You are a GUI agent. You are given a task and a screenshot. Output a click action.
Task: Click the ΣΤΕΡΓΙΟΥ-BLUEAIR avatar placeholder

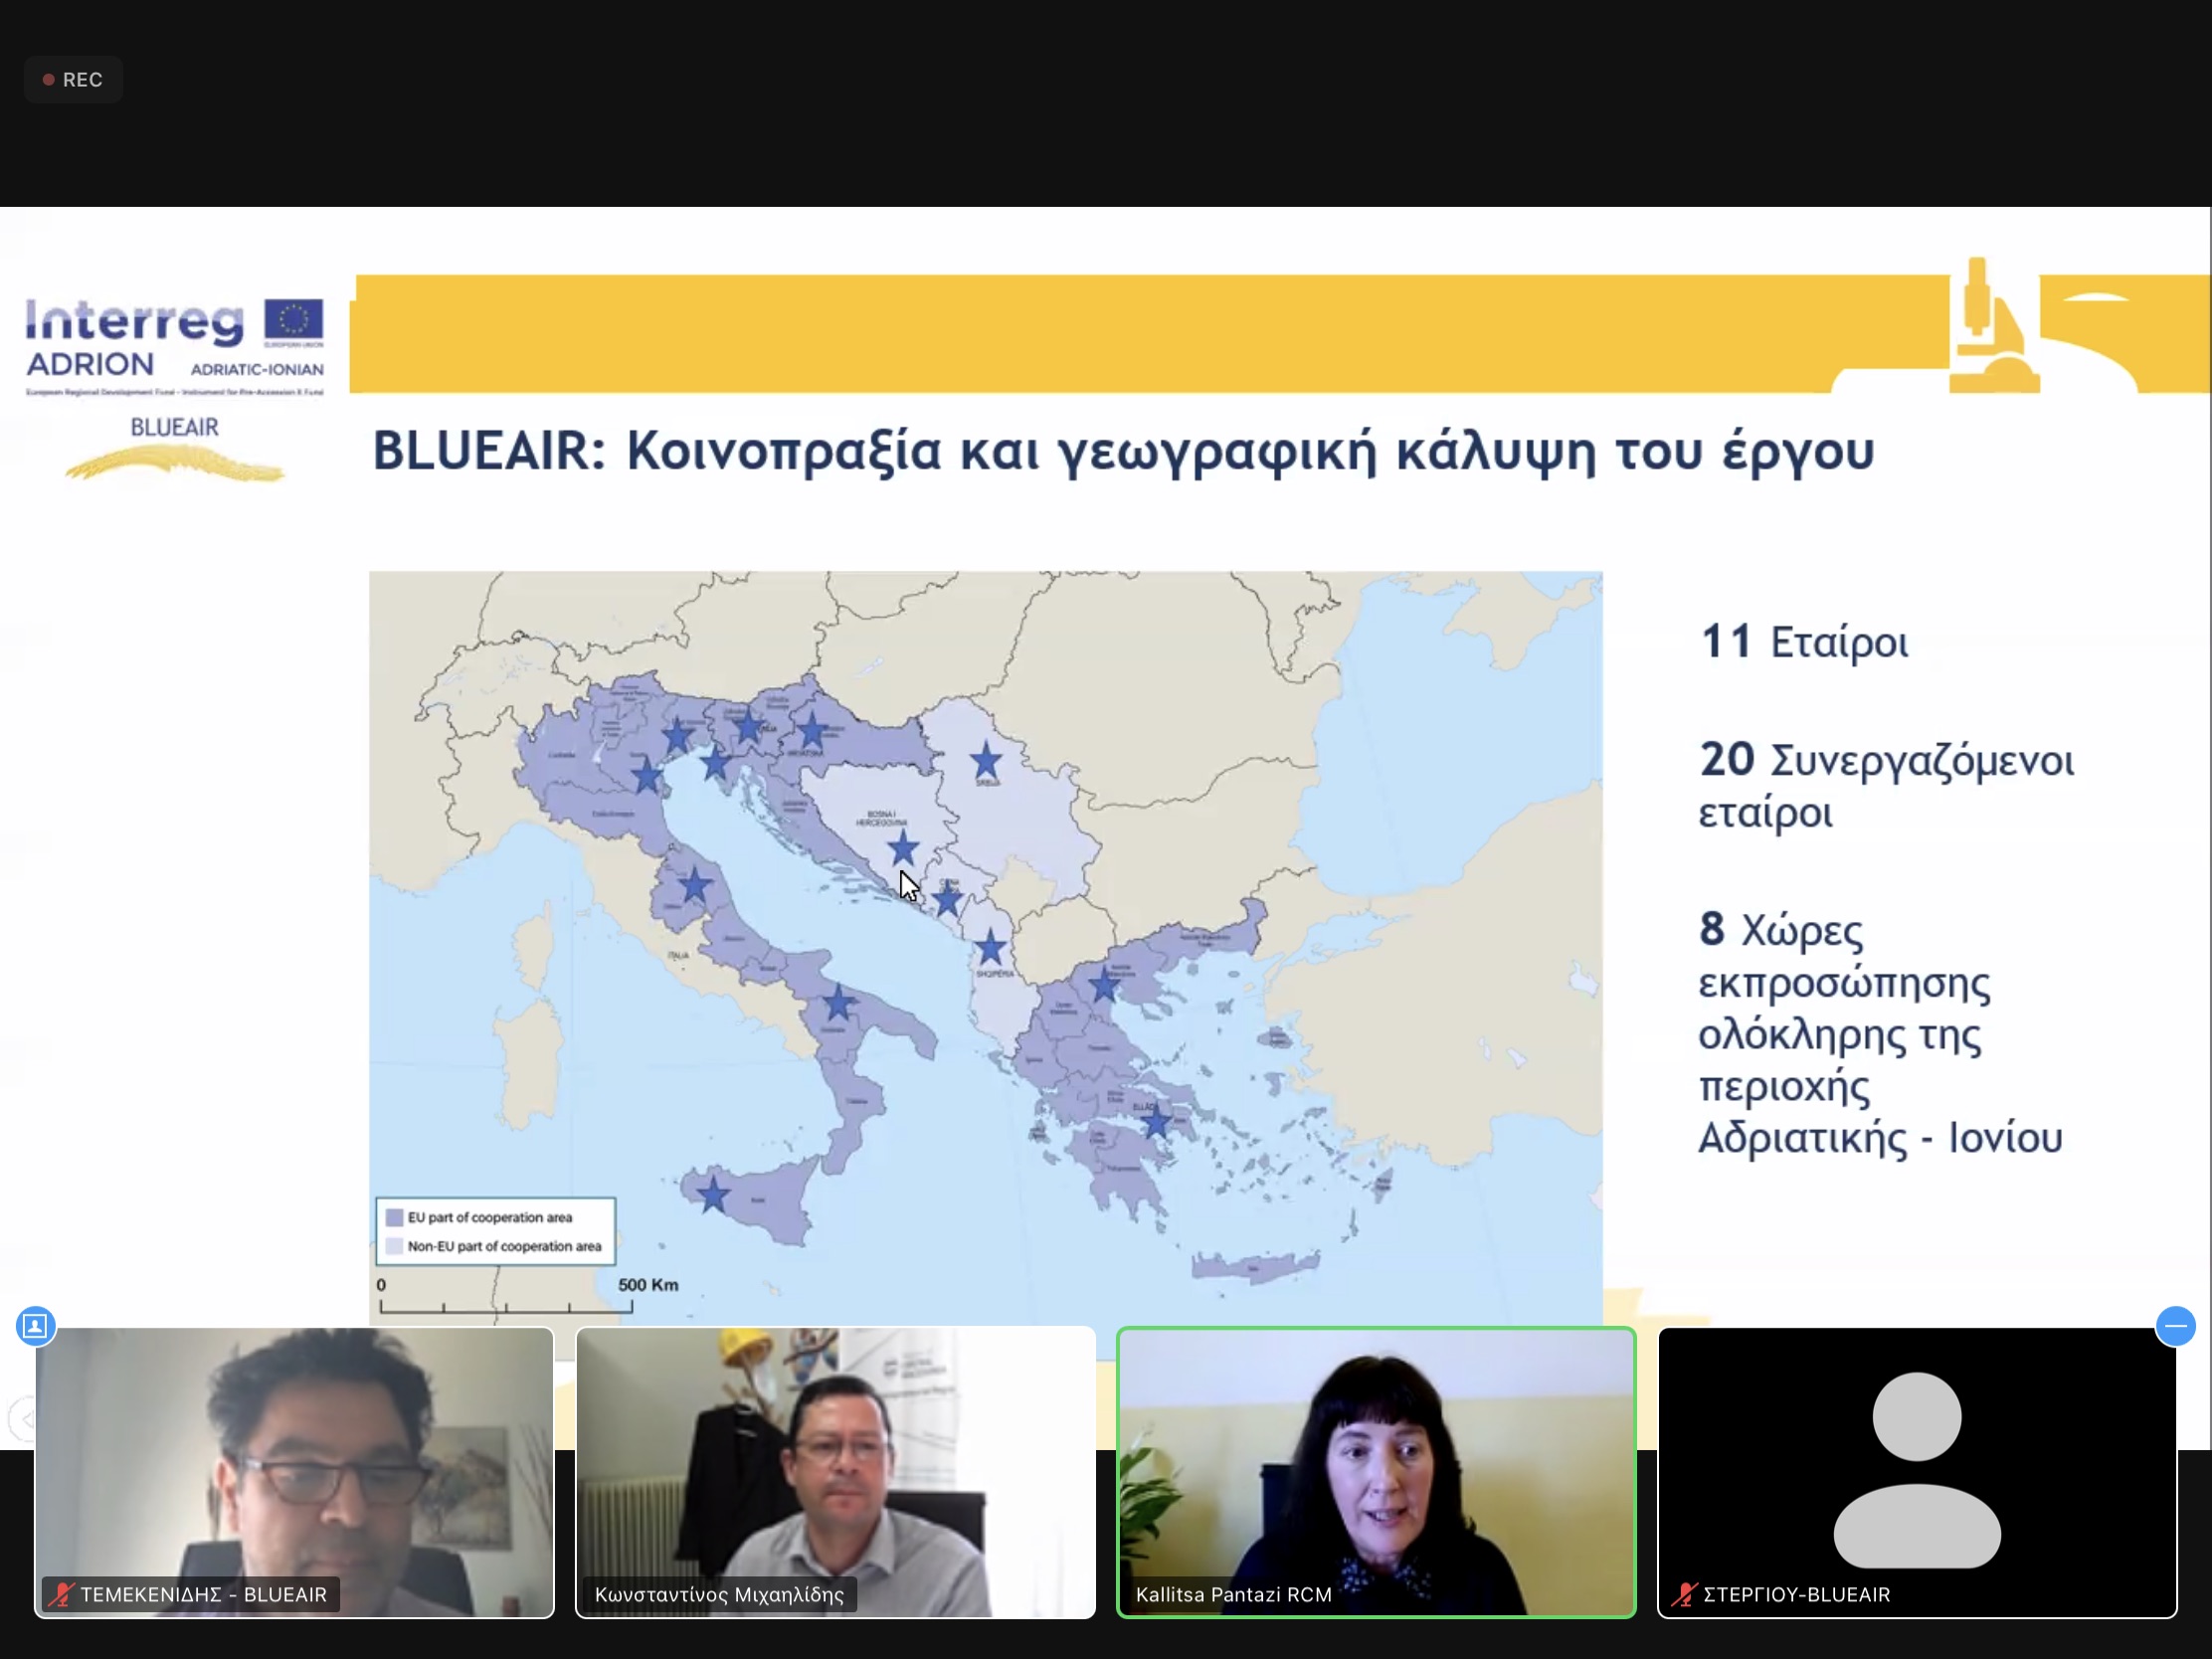click(x=1916, y=1468)
